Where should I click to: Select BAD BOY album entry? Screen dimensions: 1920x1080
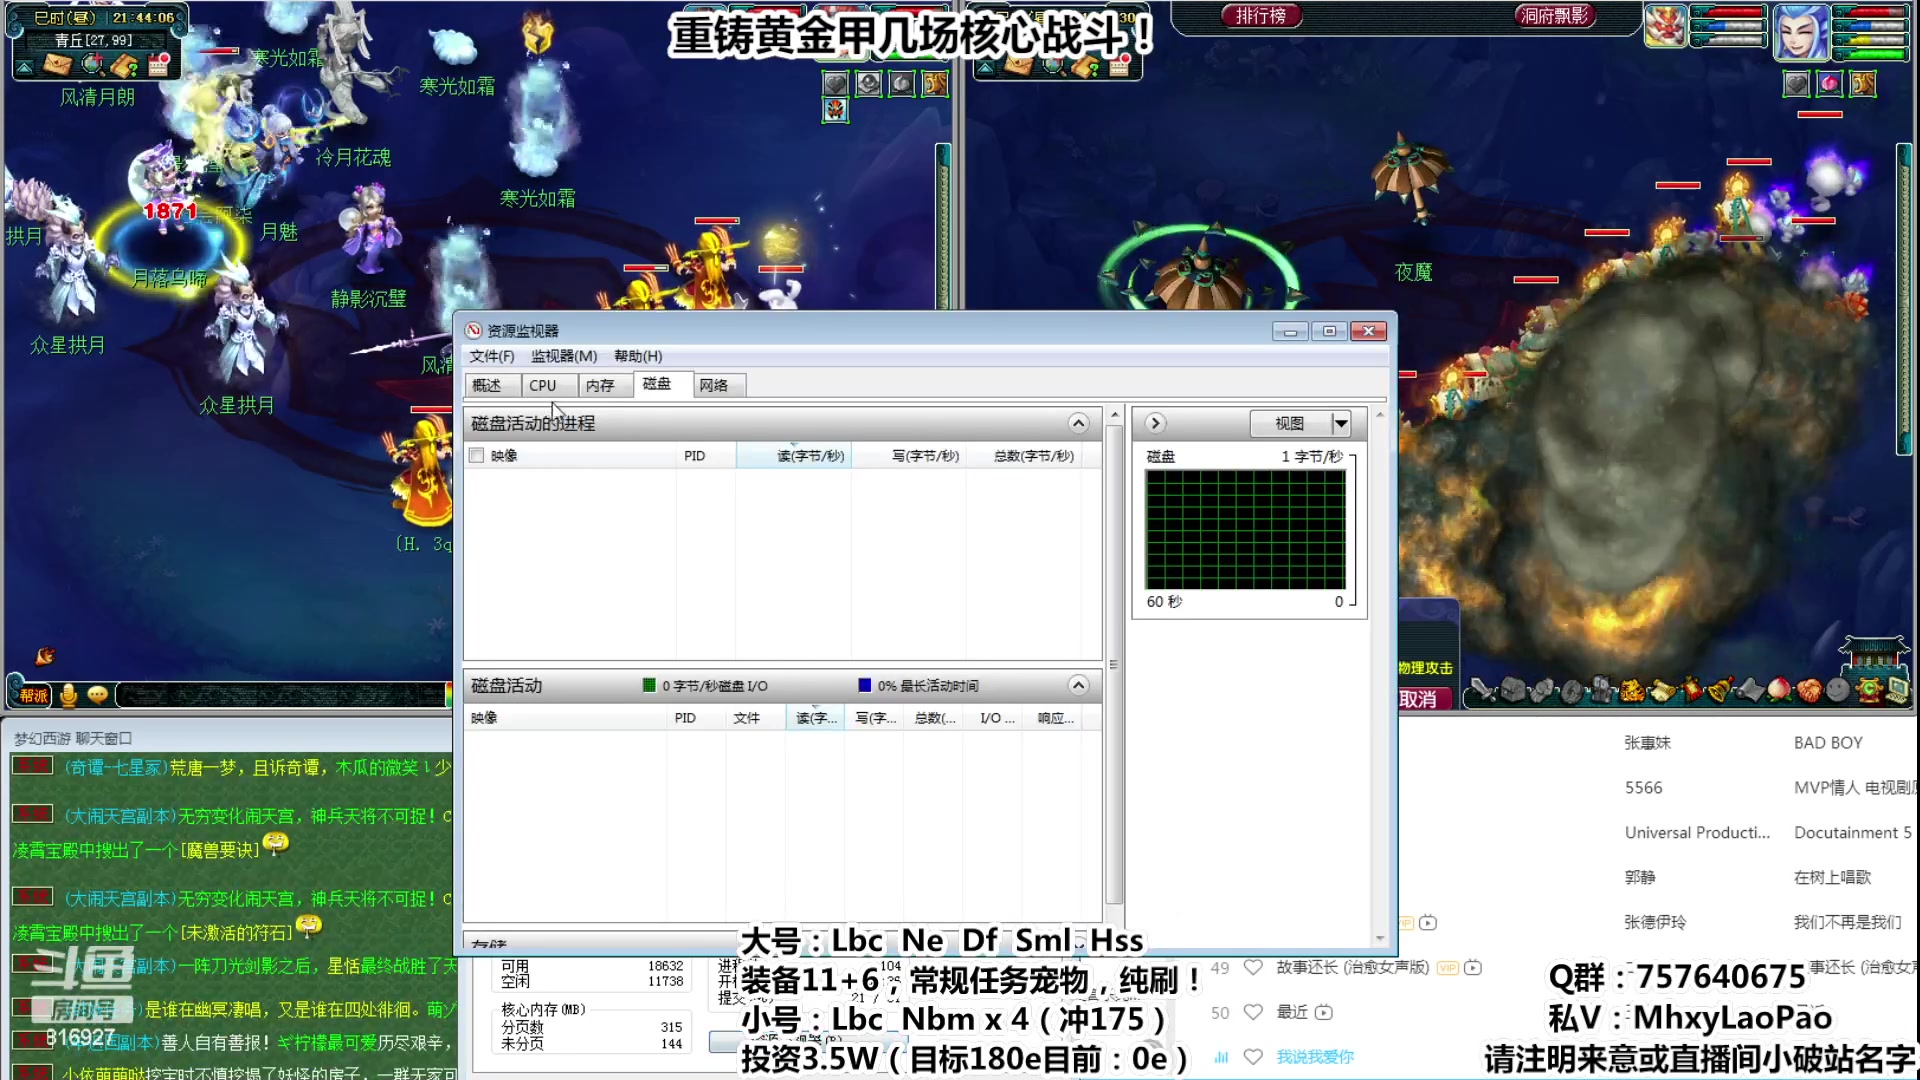[1828, 743]
